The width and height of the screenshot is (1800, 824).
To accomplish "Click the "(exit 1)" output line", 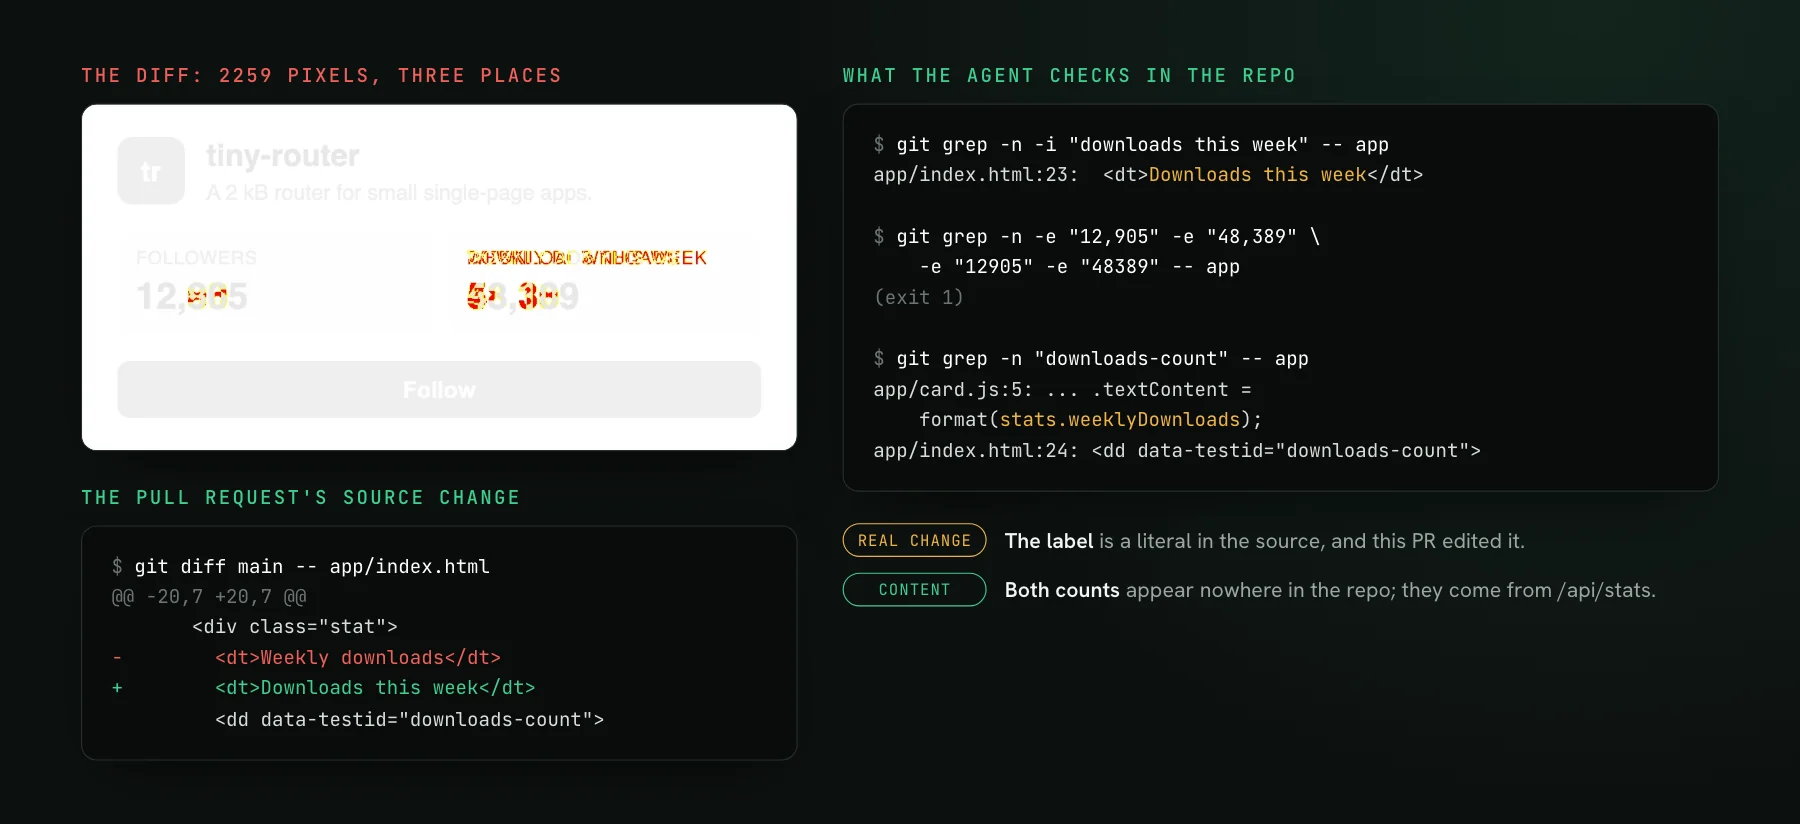I will click(918, 298).
